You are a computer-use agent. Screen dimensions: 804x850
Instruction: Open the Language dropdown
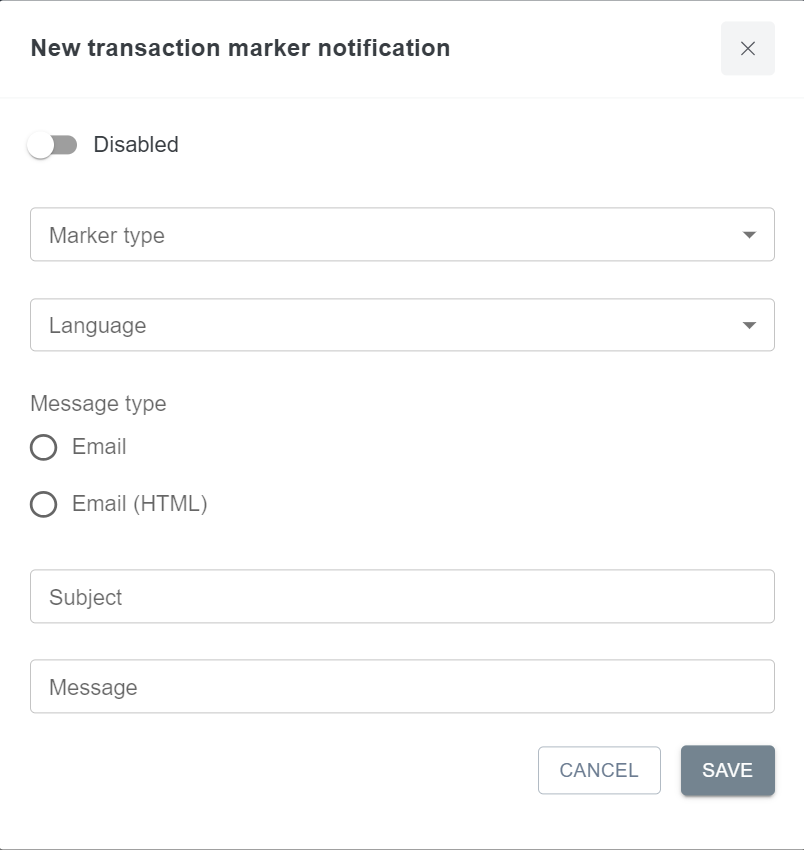tap(402, 325)
